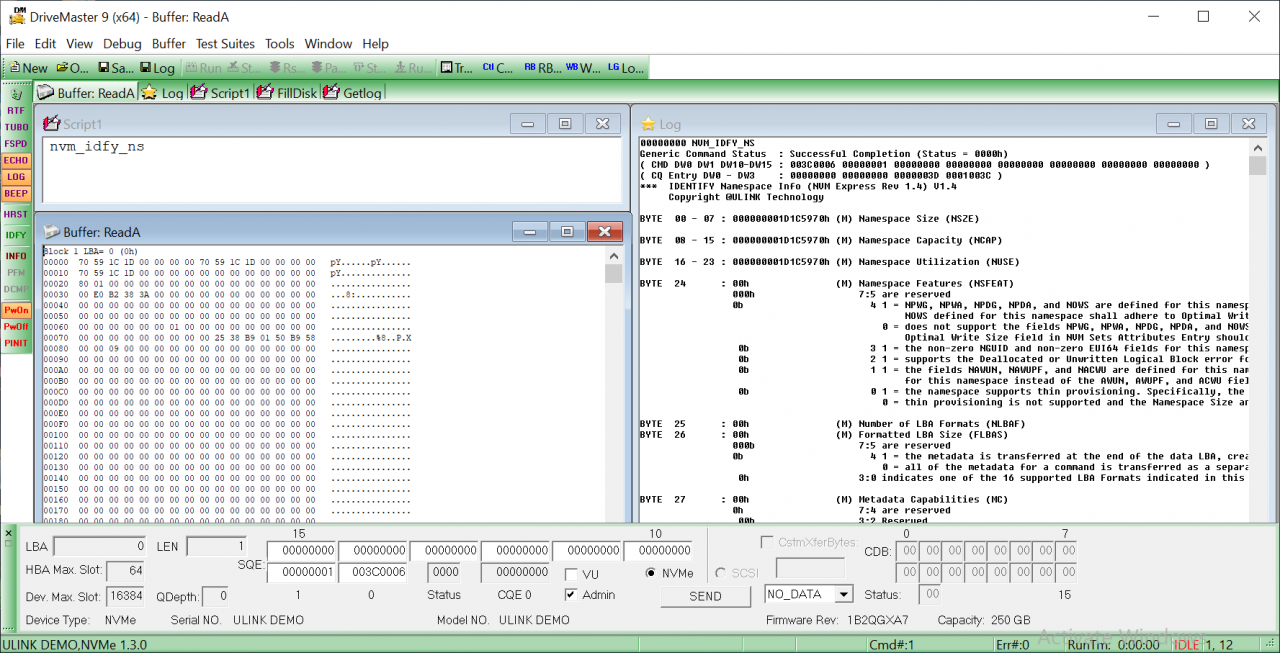Enable the VU checkbox

click(x=571, y=574)
